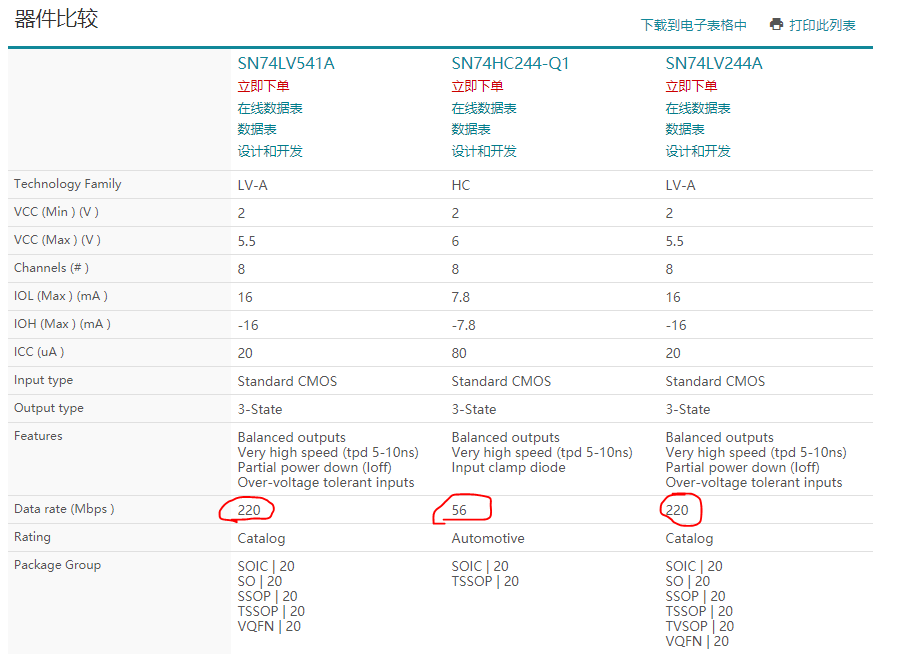Open the SN74HC244-Q1 product page link
914x654 pixels.
click(x=510, y=64)
